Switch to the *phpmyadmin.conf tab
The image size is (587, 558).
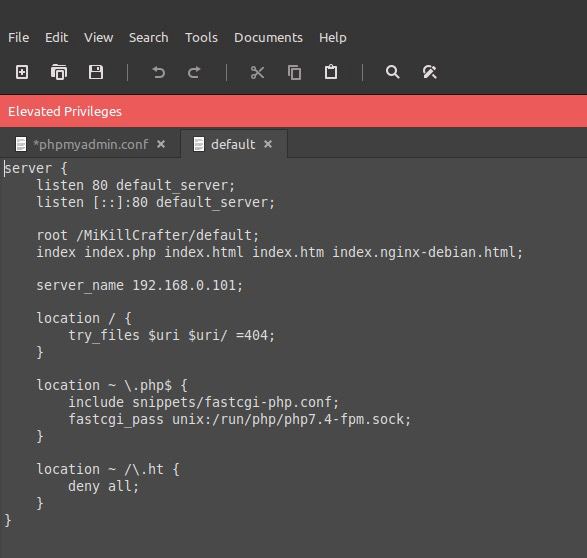click(91, 144)
